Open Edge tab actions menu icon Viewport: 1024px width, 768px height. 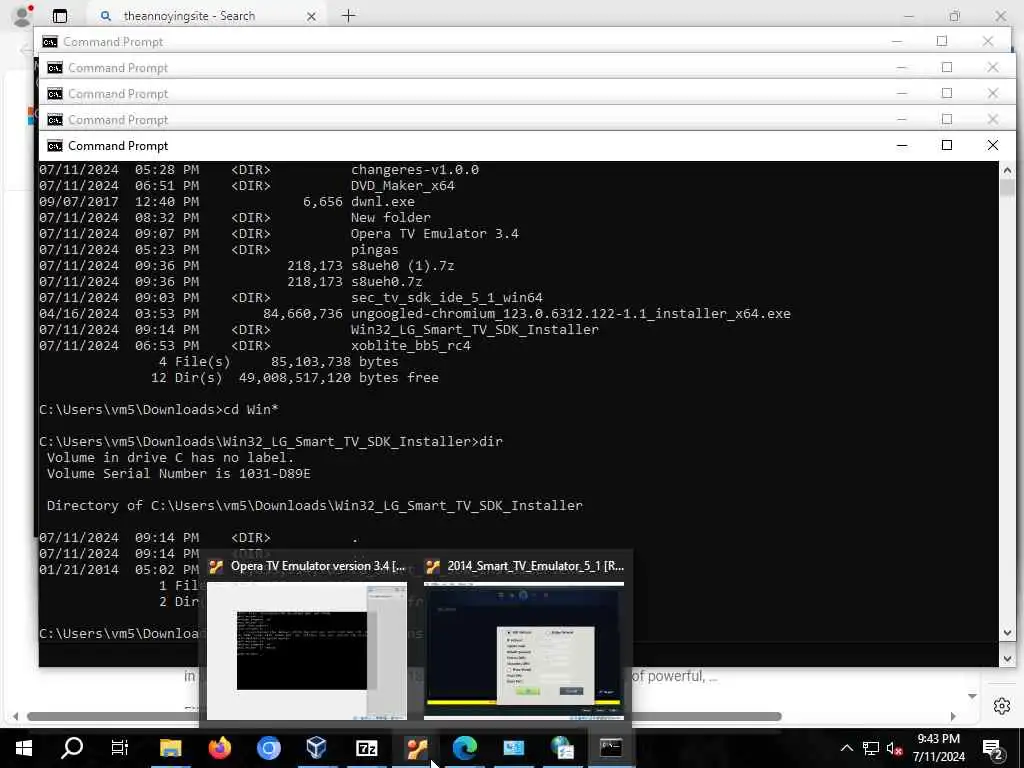tap(60, 16)
